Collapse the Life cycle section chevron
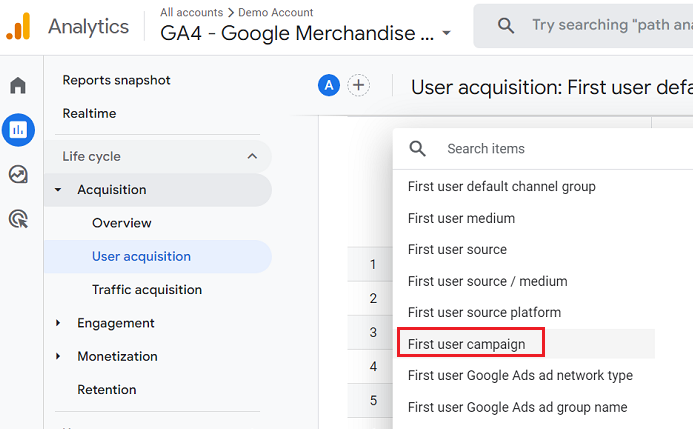The image size is (693, 429). pos(252,156)
